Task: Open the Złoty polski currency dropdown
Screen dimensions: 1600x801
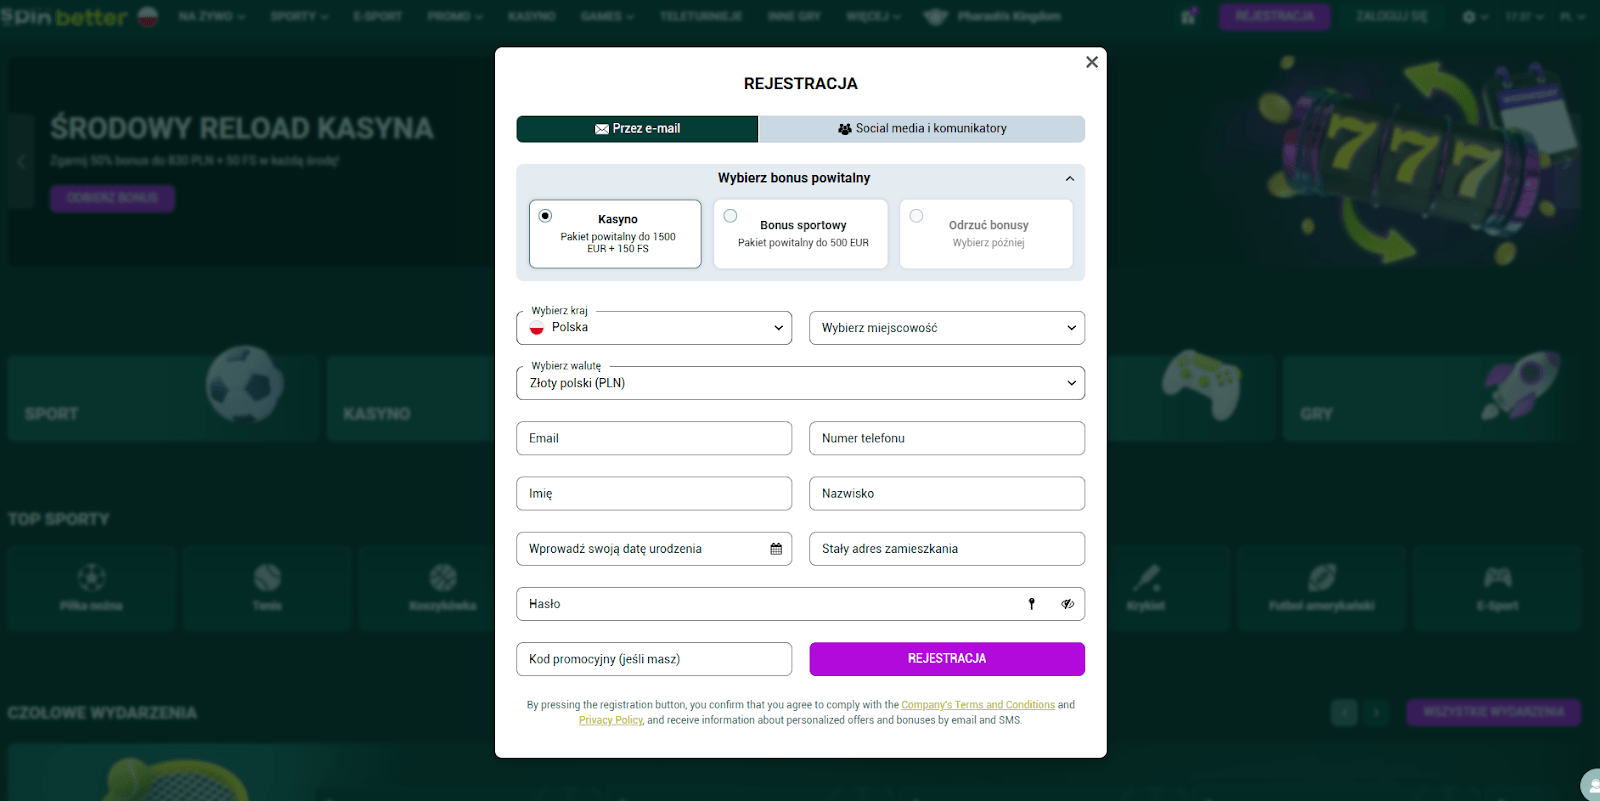Action: point(800,383)
